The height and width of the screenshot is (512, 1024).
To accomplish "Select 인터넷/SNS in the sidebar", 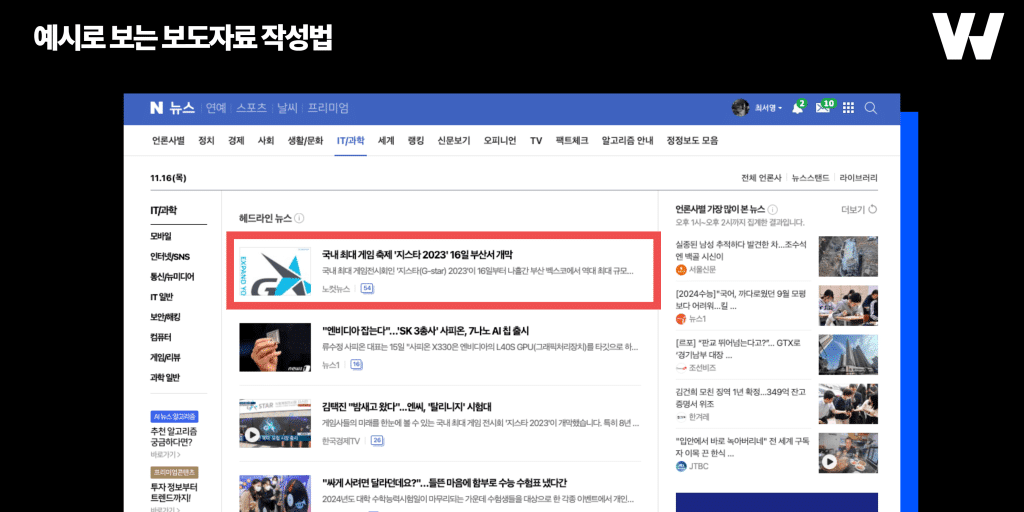I will point(170,257).
